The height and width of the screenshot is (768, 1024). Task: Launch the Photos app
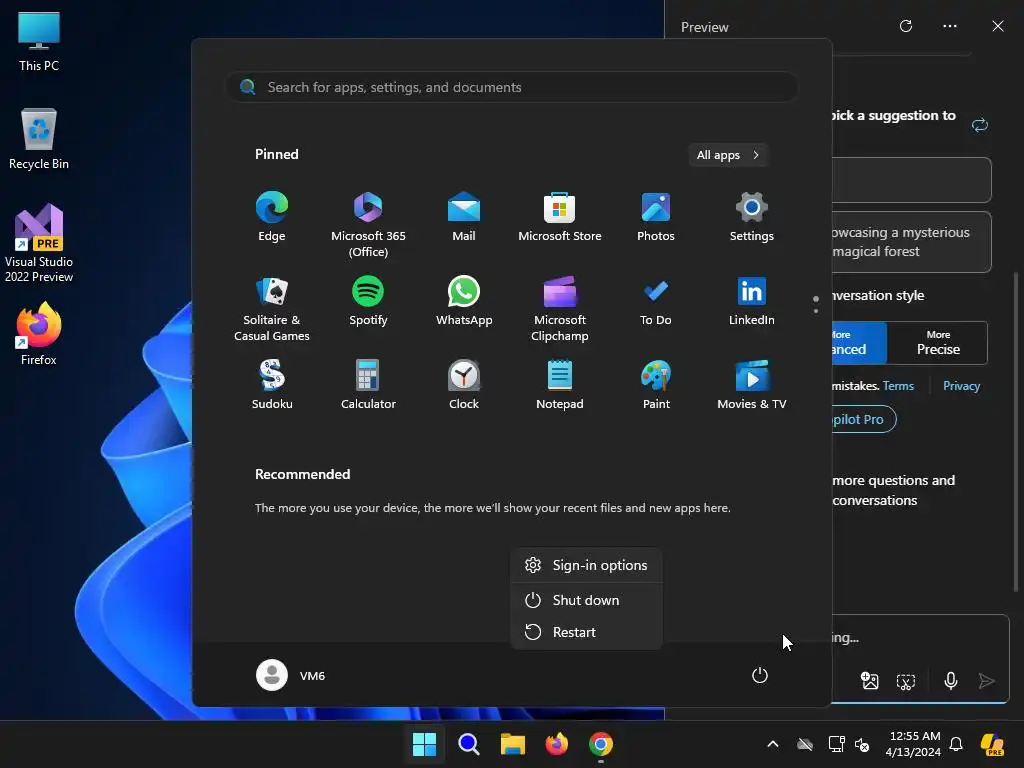click(x=656, y=217)
